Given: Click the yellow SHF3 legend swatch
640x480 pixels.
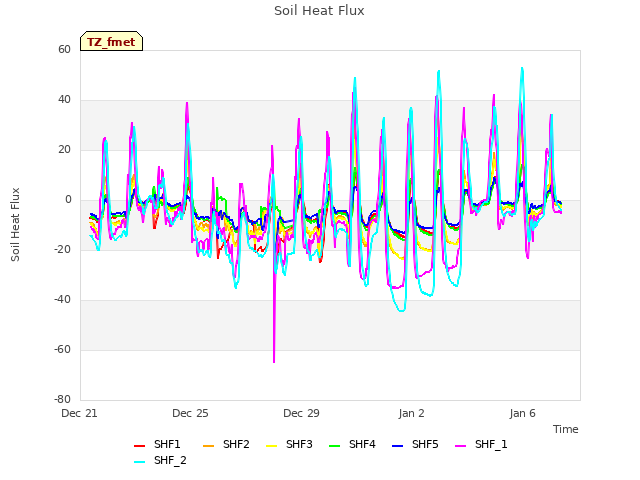Looking at the screenshot, I should (x=271, y=446).
